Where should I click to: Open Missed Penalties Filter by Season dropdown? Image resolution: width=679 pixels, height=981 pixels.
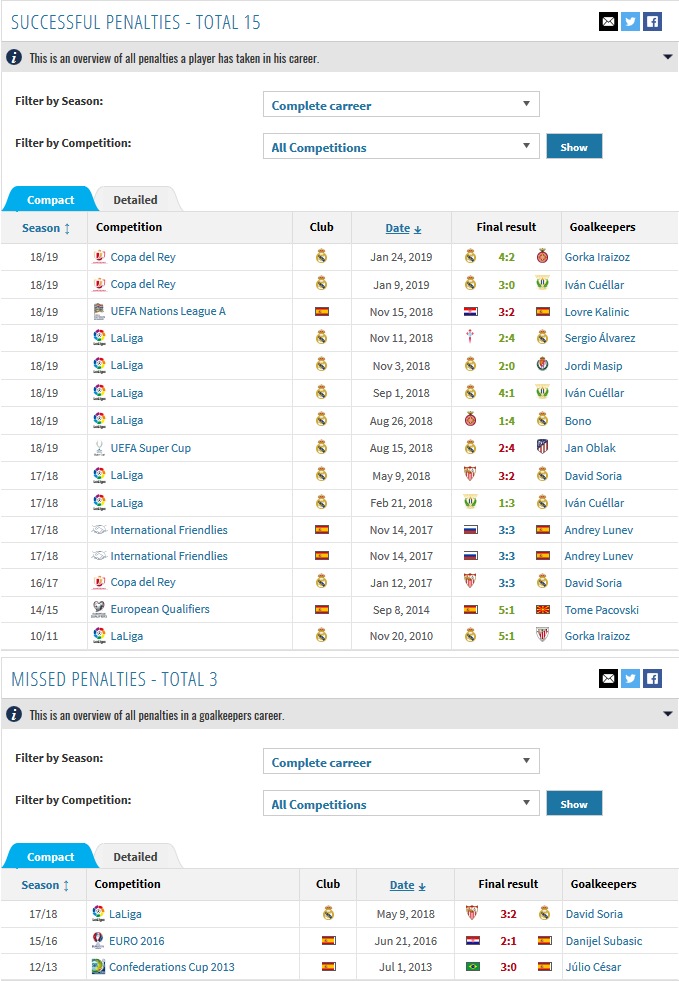pyautogui.click(x=400, y=762)
